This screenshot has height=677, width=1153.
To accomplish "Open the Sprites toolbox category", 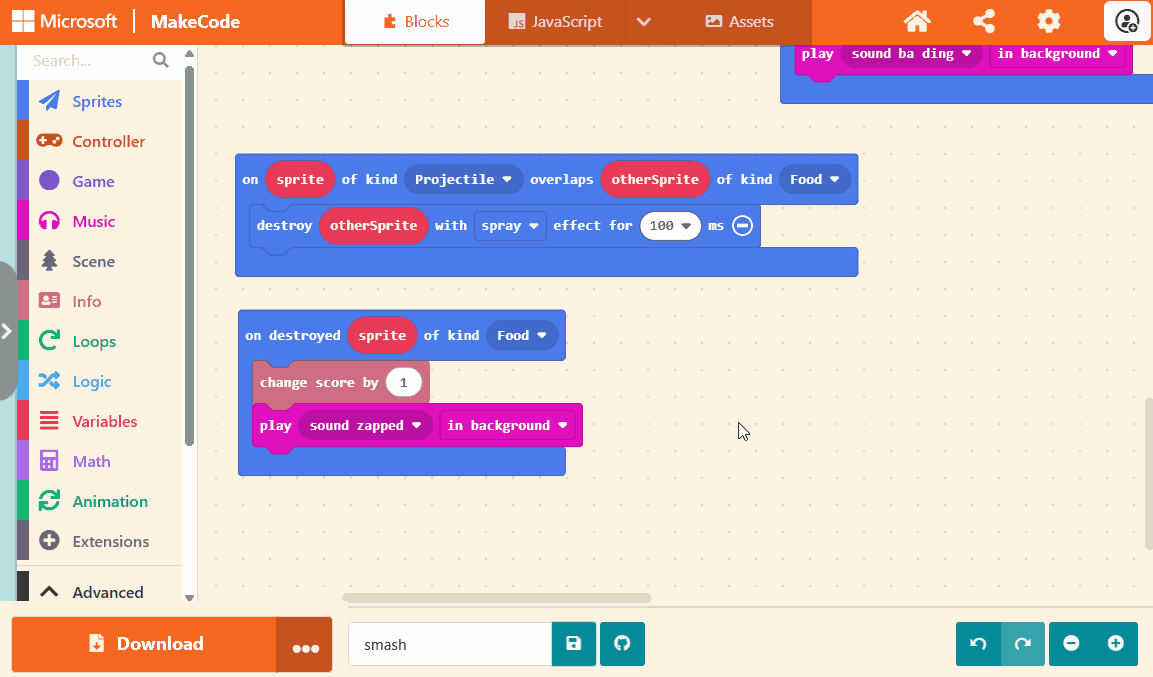I will click(x=97, y=101).
